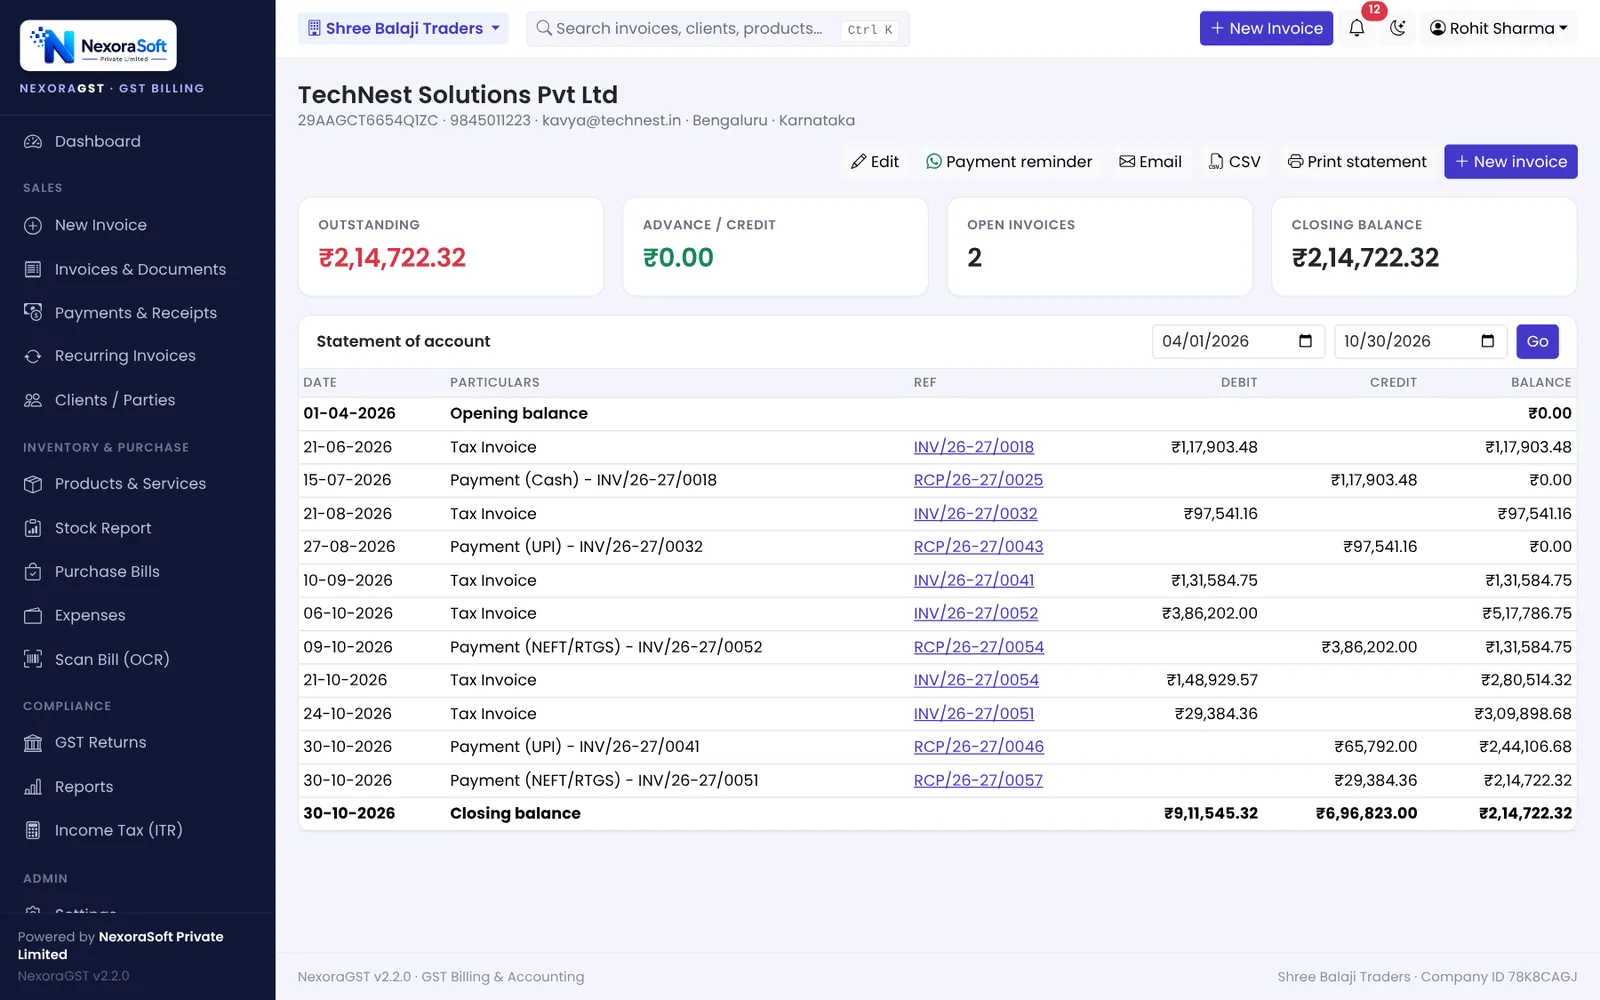Viewport: 1600px width, 1000px height.
Task: Click the WhatsApp payment reminder icon
Action: pyautogui.click(x=933, y=162)
